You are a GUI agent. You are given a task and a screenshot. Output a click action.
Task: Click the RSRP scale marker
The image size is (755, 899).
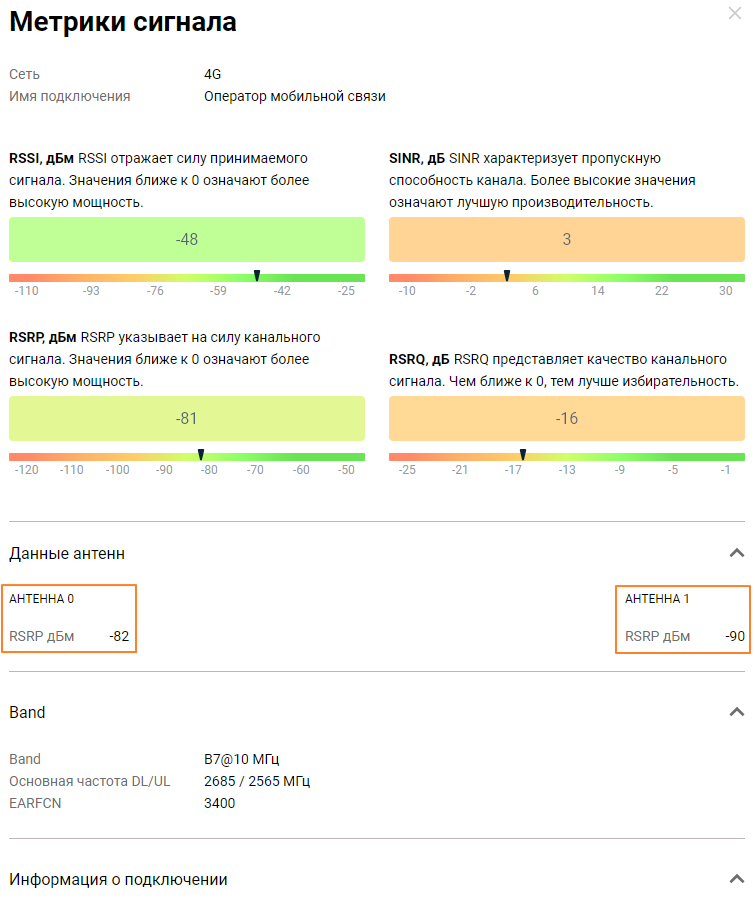click(201, 455)
